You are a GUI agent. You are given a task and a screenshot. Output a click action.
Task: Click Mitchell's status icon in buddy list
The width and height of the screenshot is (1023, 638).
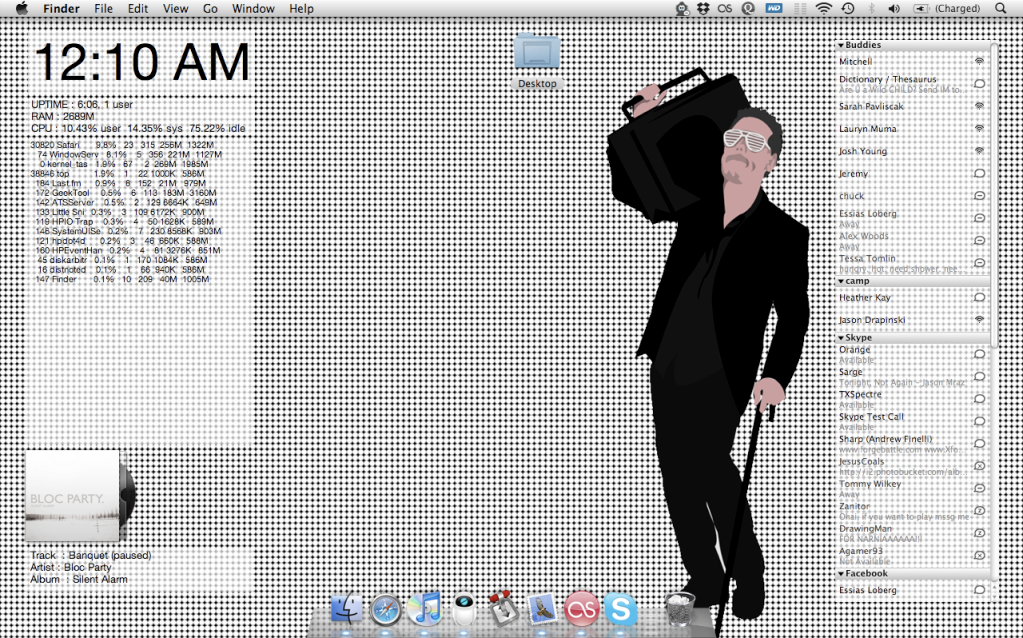(x=979, y=61)
